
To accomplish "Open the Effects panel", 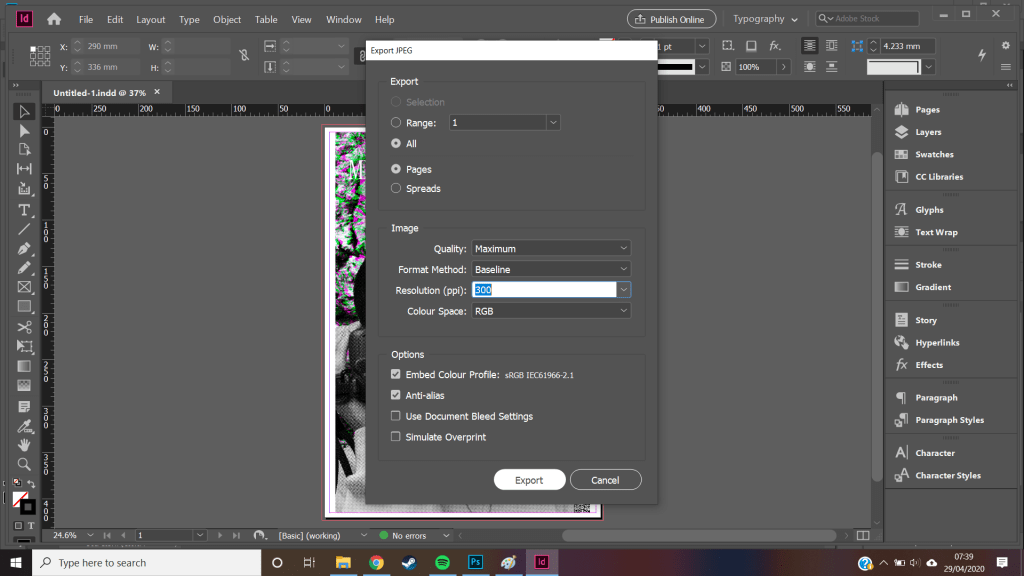I will point(928,365).
